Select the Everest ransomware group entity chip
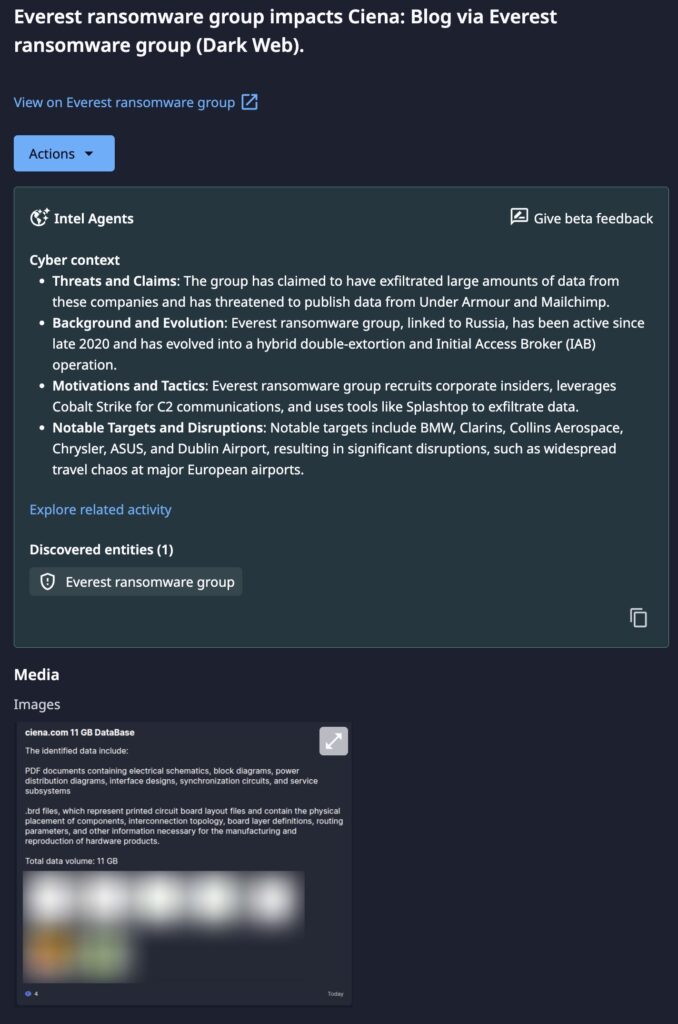Viewport: 678px width, 1024px height. tap(136, 582)
